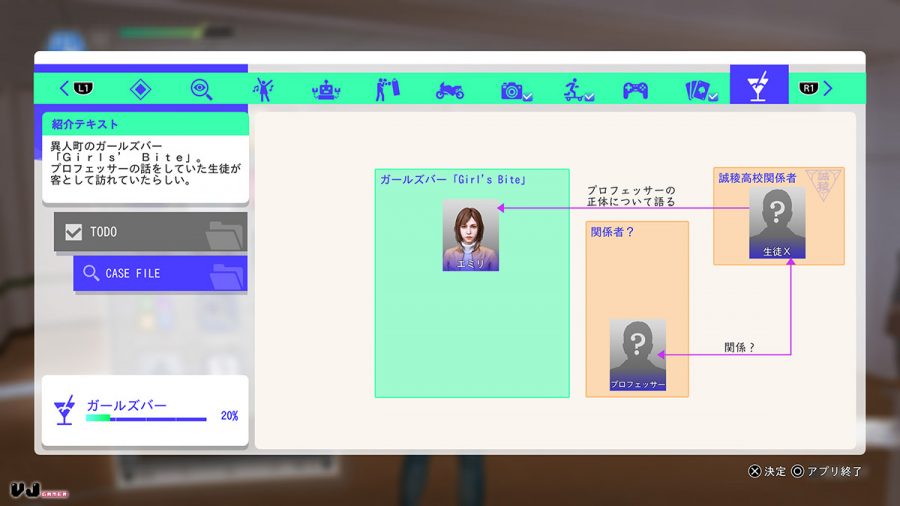Select the dancing figure tab icon

point(263,89)
